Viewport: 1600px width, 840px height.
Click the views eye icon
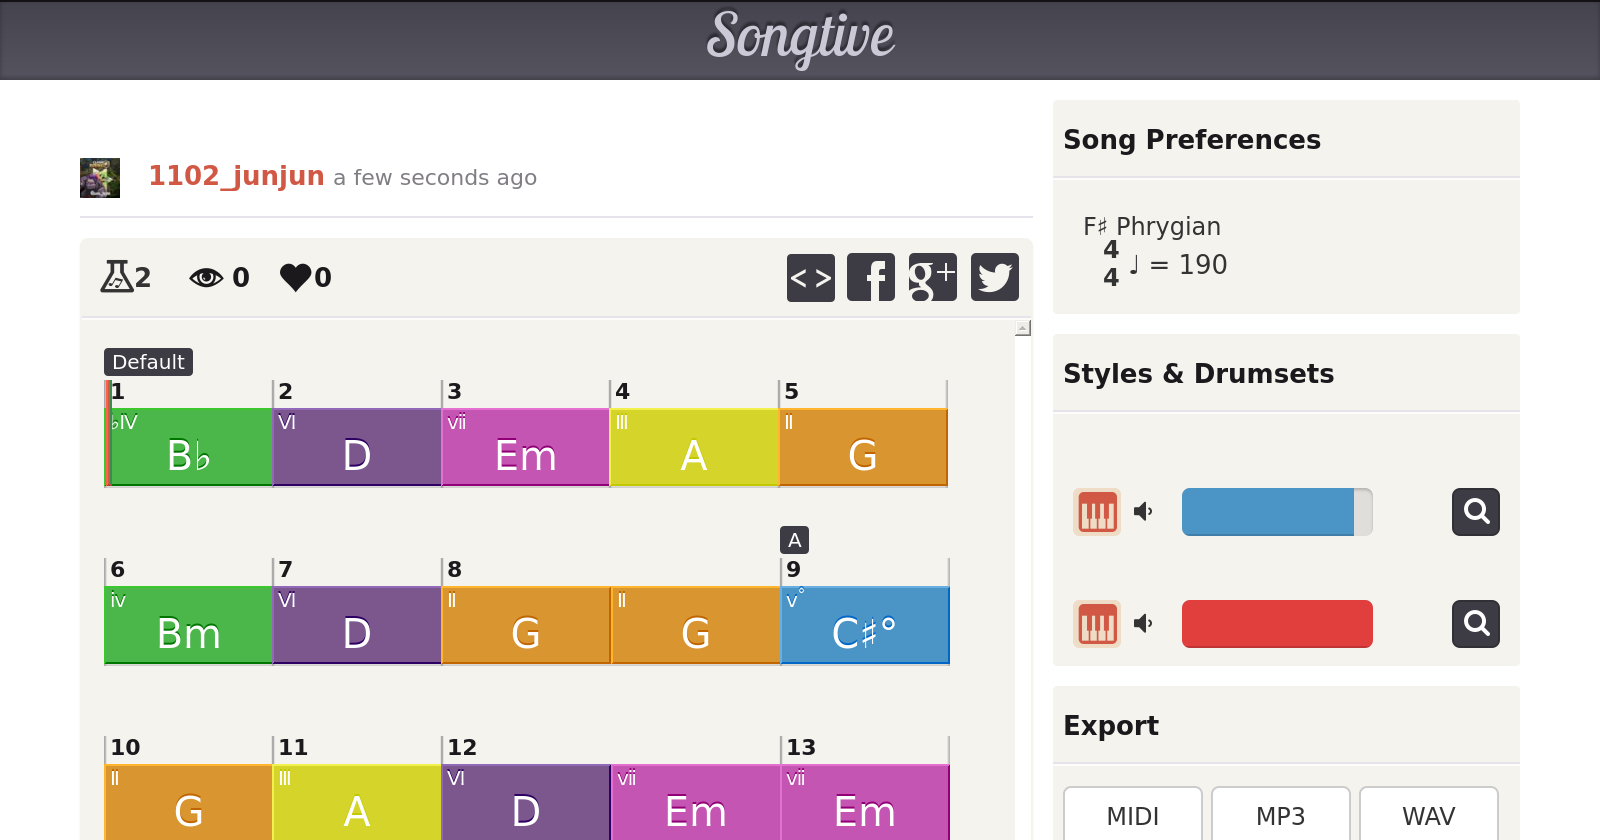coord(206,277)
